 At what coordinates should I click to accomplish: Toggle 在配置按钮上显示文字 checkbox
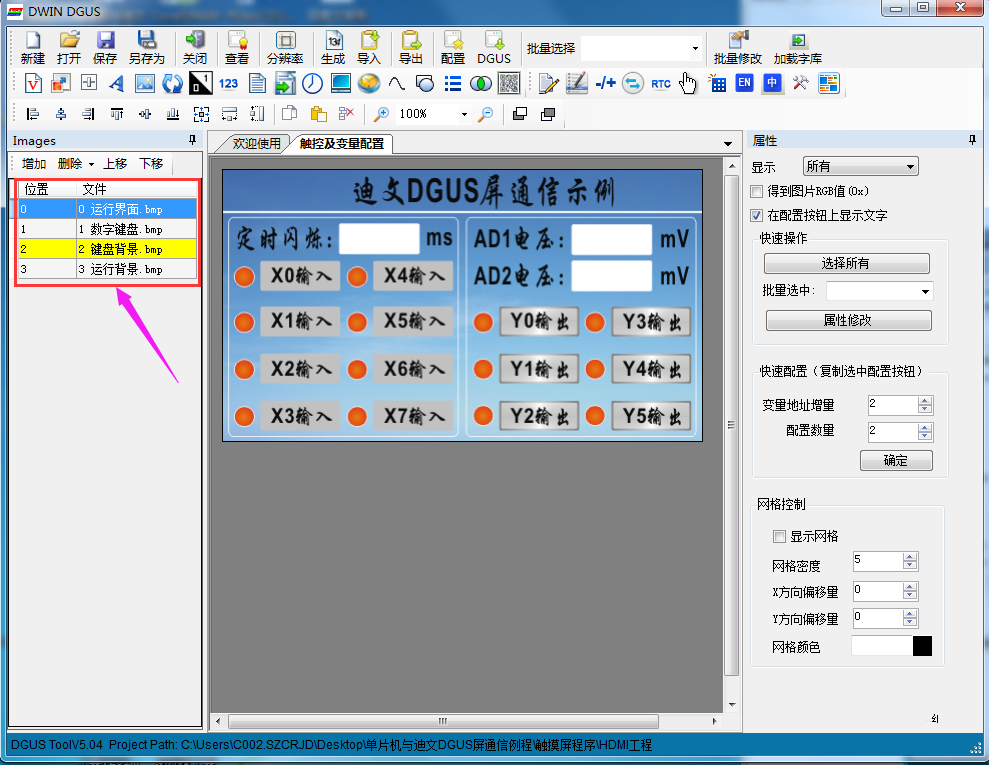click(757, 216)
